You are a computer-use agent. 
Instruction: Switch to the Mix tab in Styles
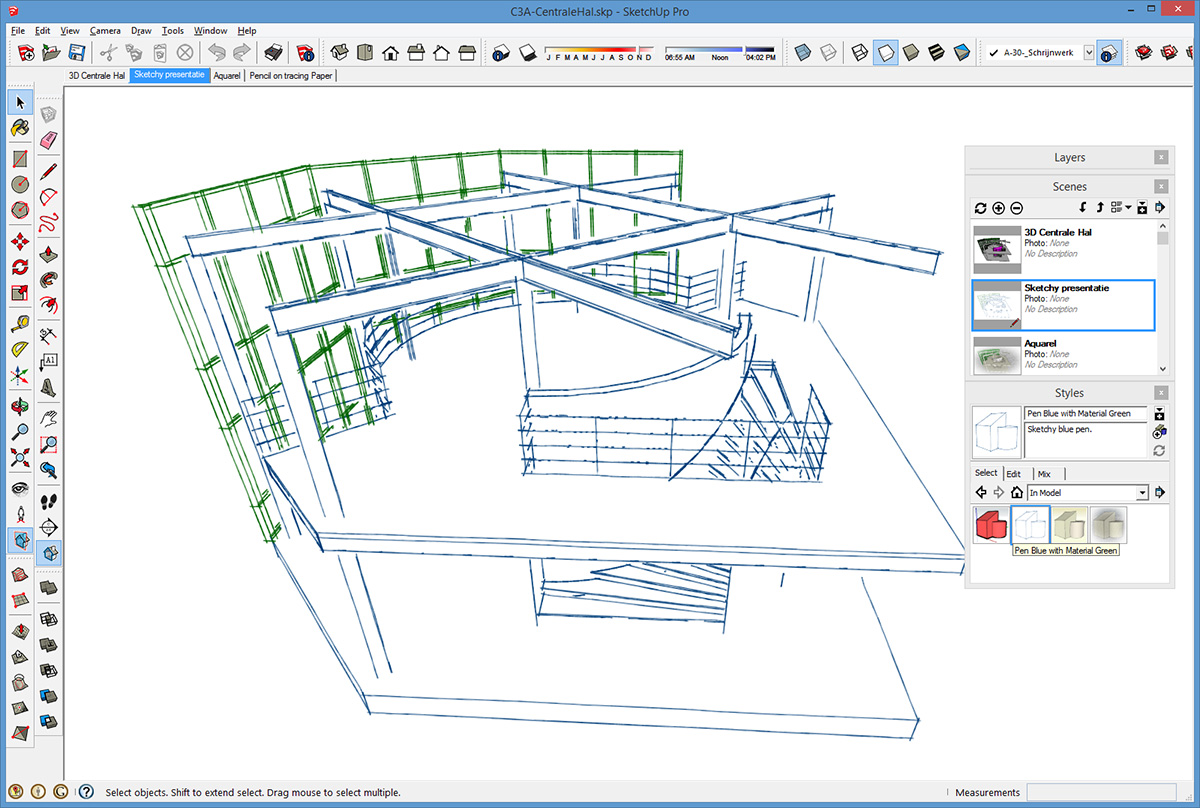click(x=1044, y=474)
